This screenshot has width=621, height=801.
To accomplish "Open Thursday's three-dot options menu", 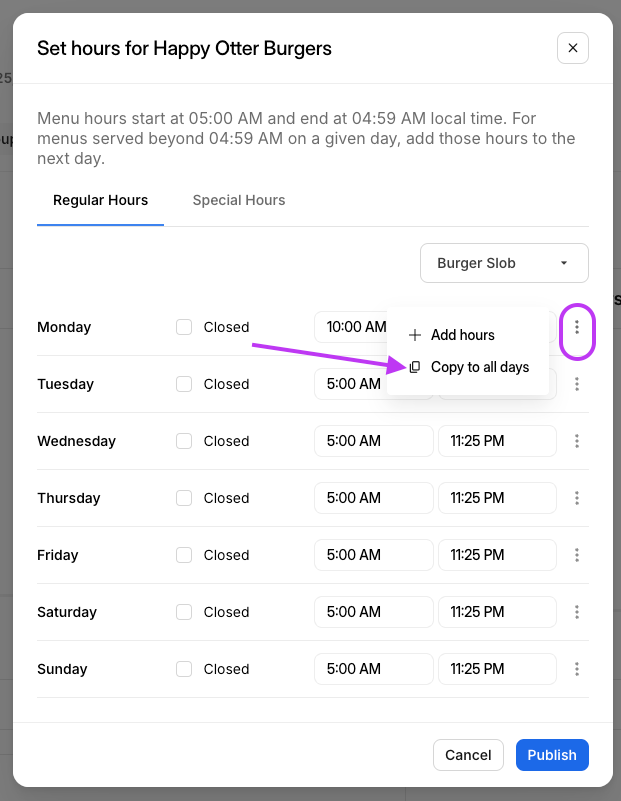I will [x=577, y=498].
